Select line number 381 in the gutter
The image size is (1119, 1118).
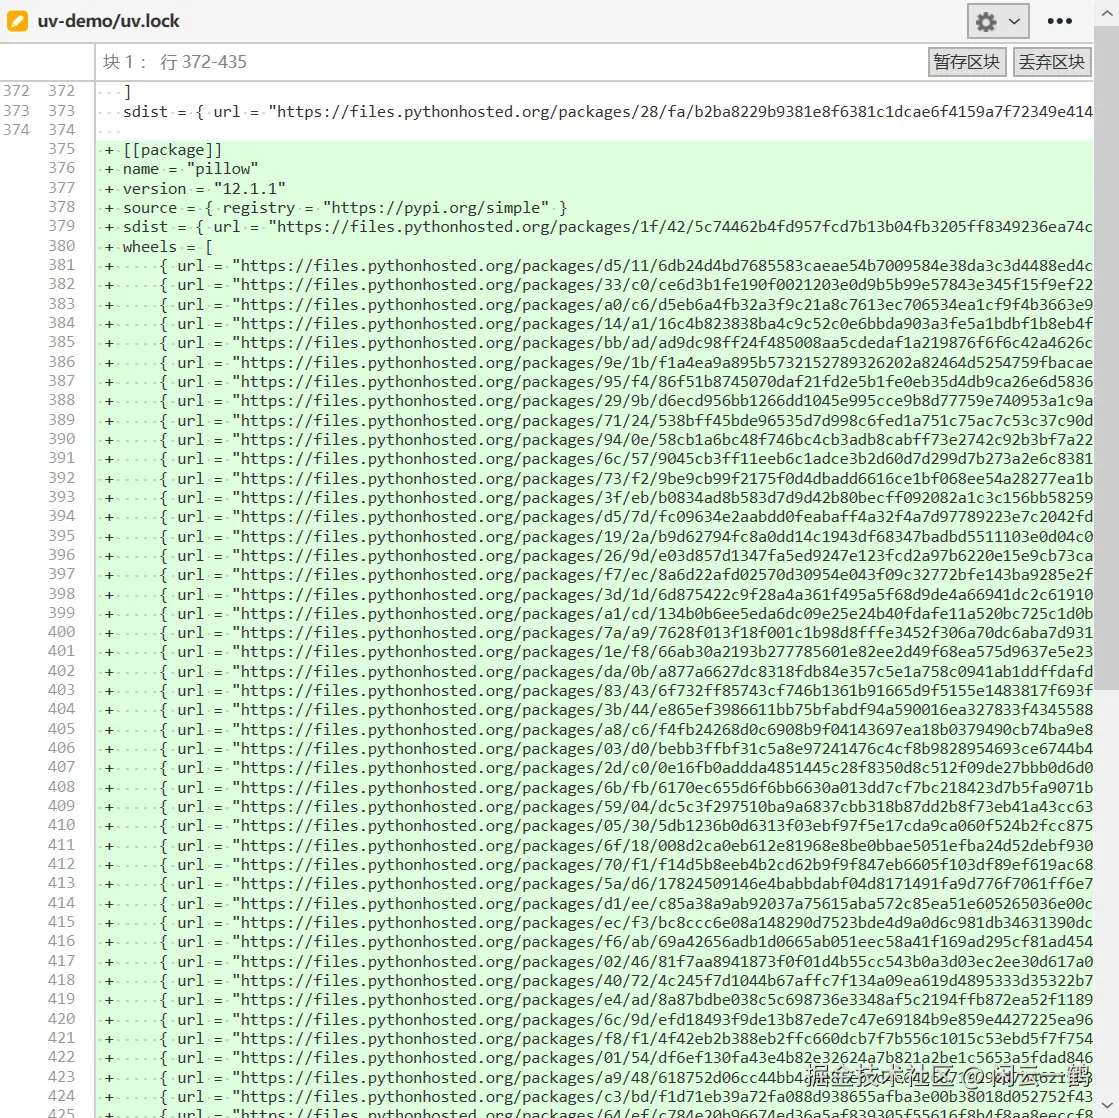61,265
